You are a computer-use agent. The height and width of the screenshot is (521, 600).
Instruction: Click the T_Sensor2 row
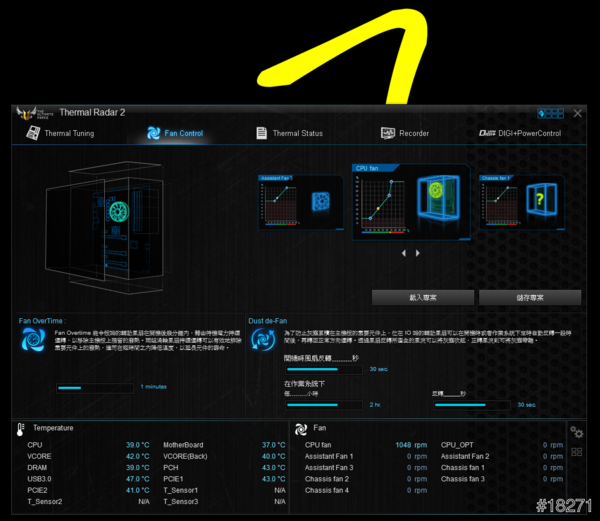88,501
